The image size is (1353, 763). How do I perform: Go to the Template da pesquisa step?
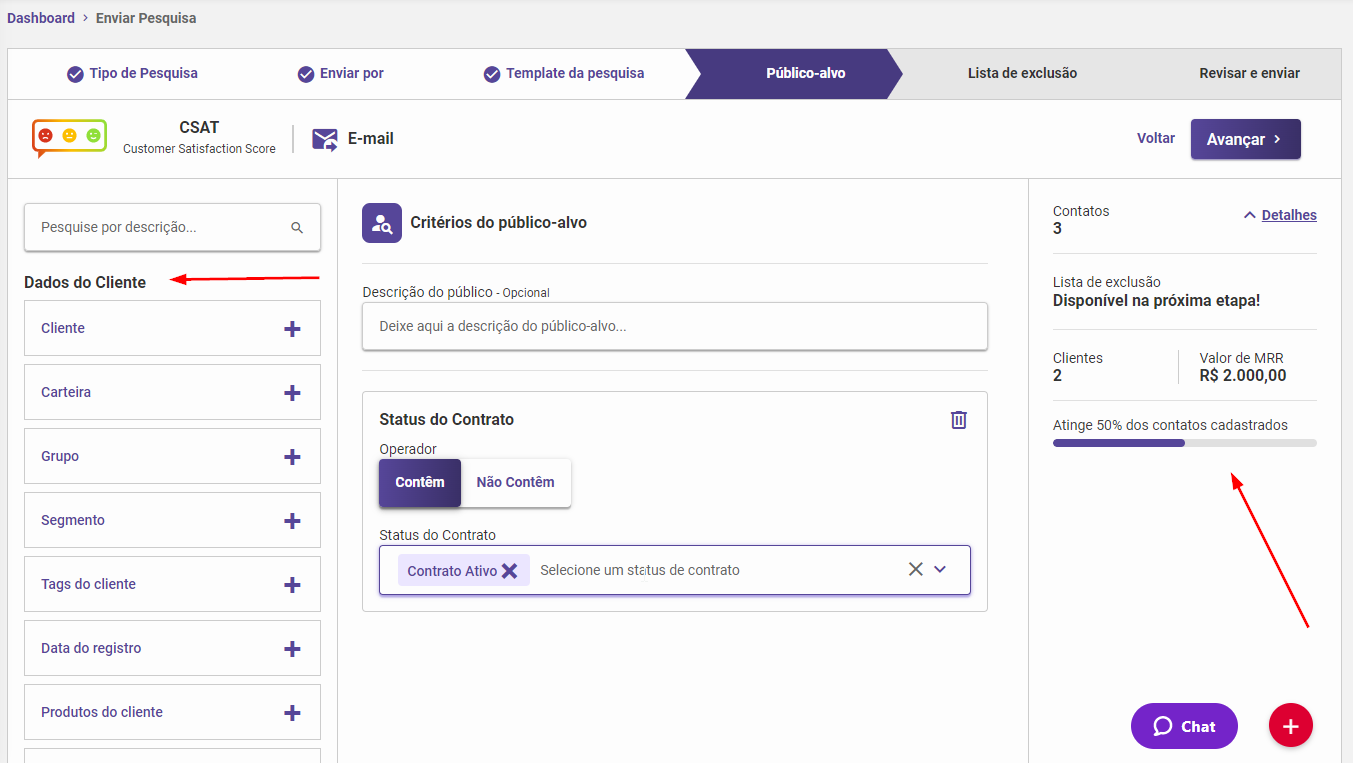coord(564,74)
